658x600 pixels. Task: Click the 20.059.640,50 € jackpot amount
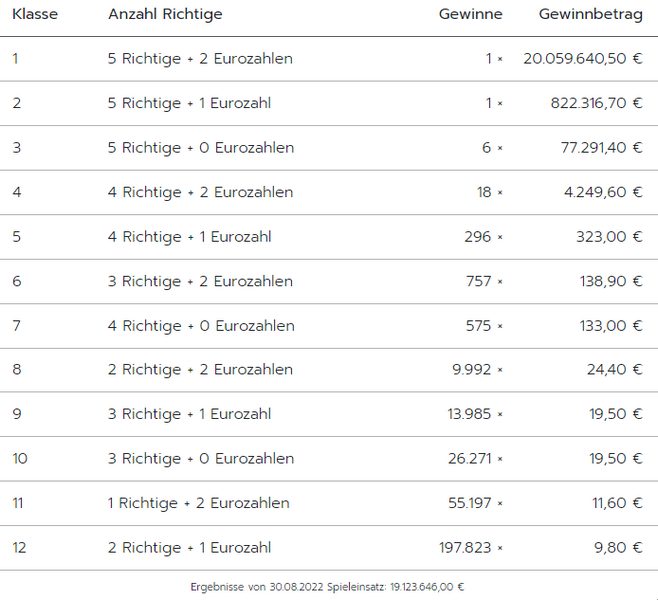point(582,59)
